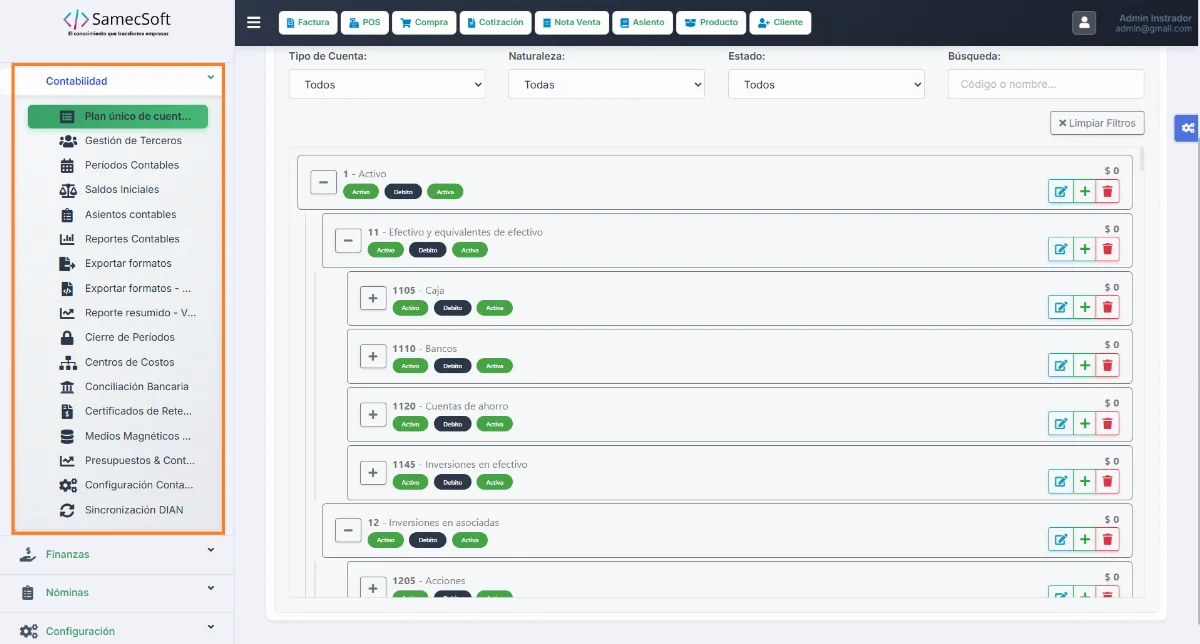Add sub-account under 11 - Efectivo y equivalentes
This screenshot has width=1200, height=644.
point(1084,249)
